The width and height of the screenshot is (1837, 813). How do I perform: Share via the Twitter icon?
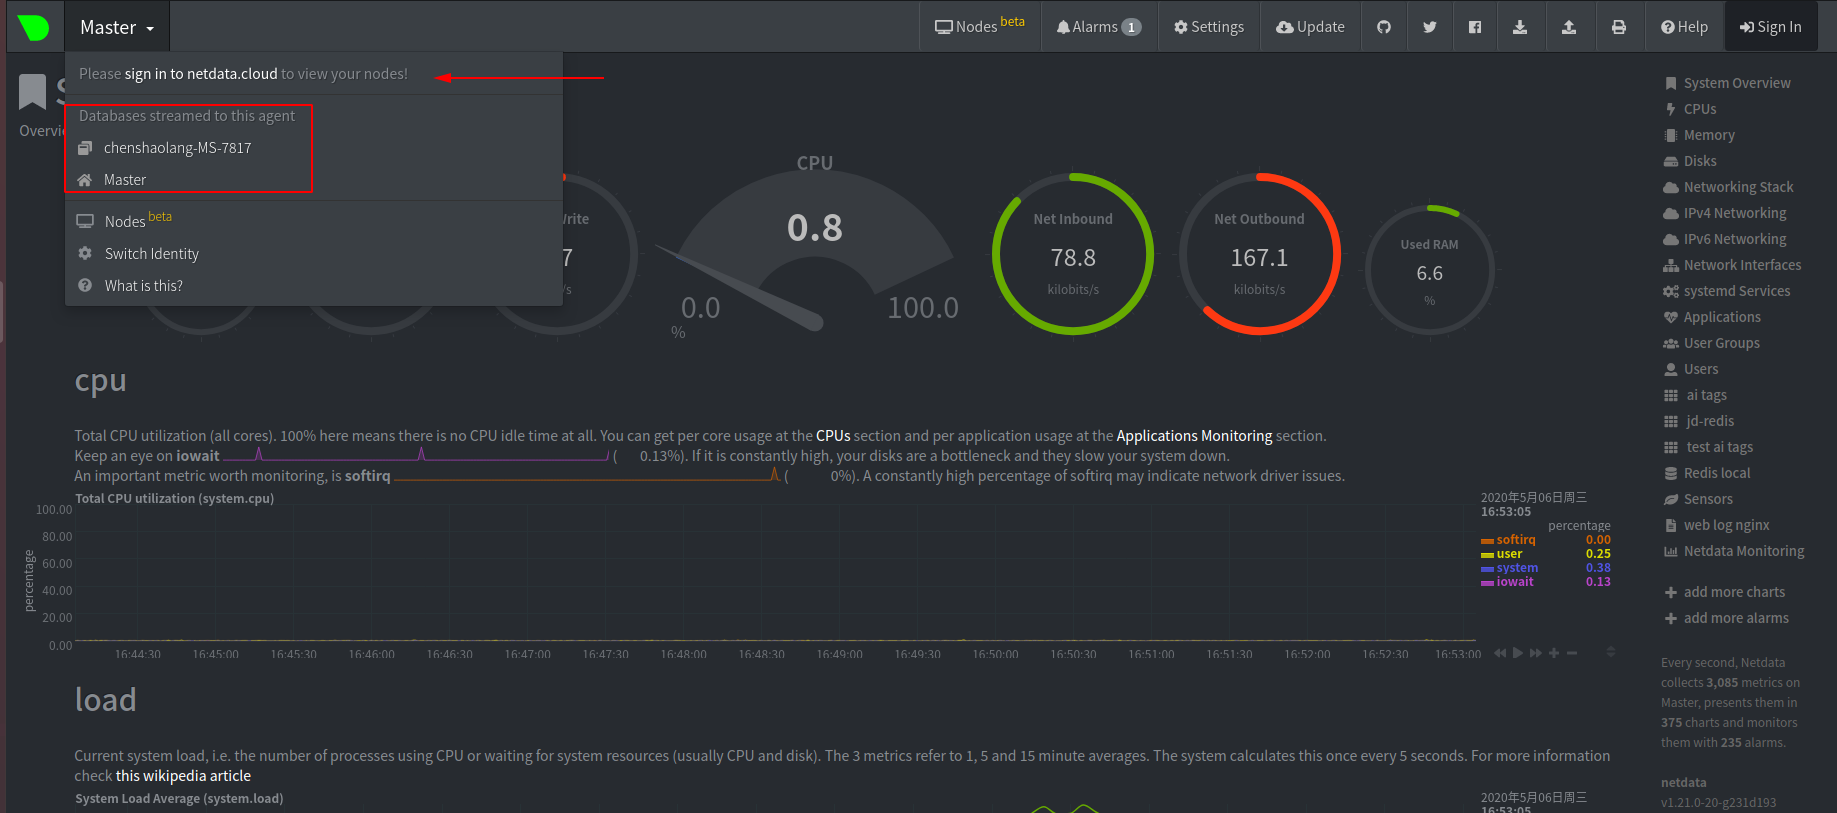(x=1430, y=27)
